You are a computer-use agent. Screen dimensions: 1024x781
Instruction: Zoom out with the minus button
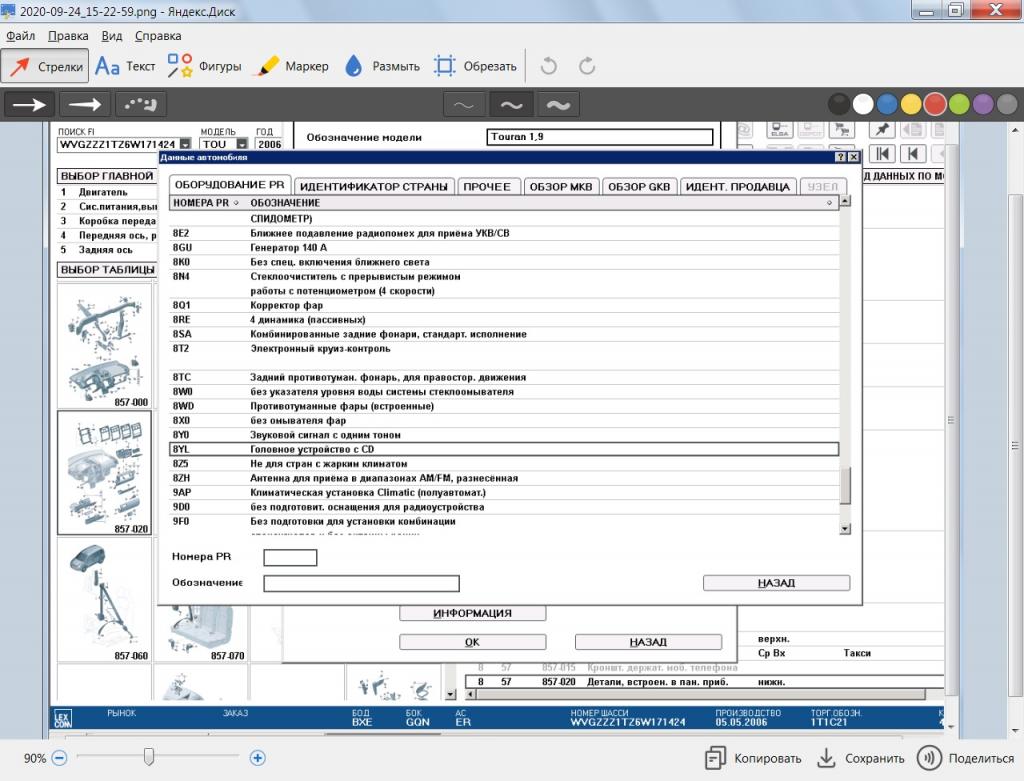click(59, 758)
